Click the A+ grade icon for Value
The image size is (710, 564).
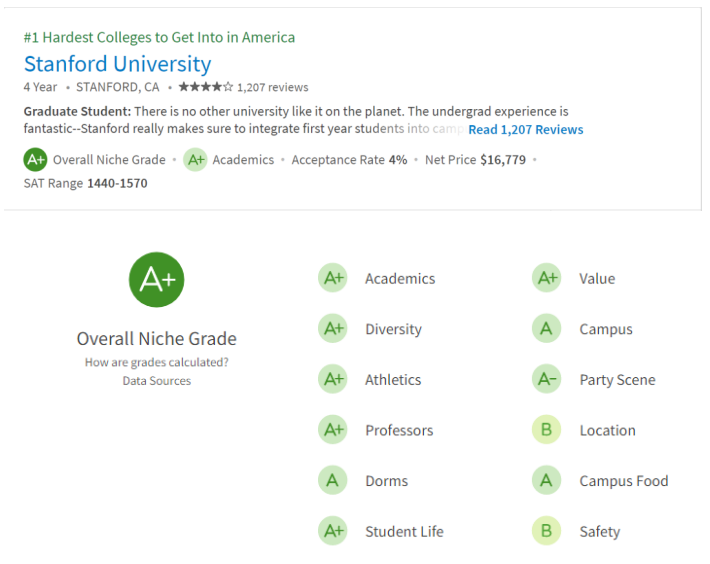546,278
